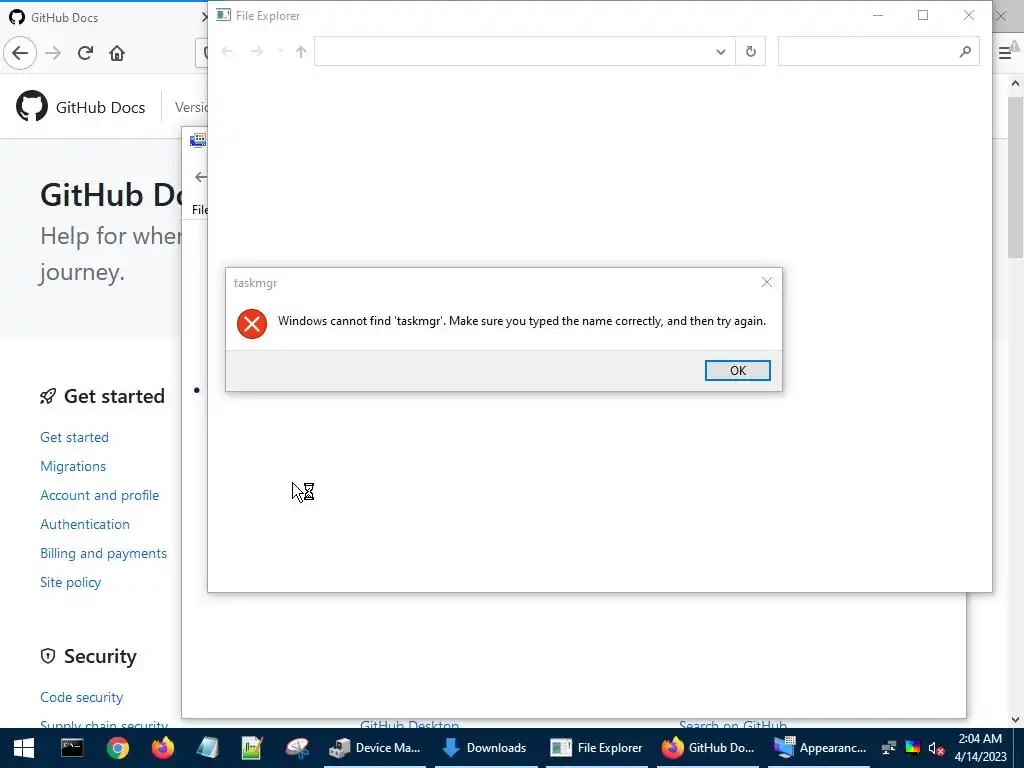Close the taskmgr error dialog with X
The height and width of the screenshot is (768, 1024).
(767, 282)
